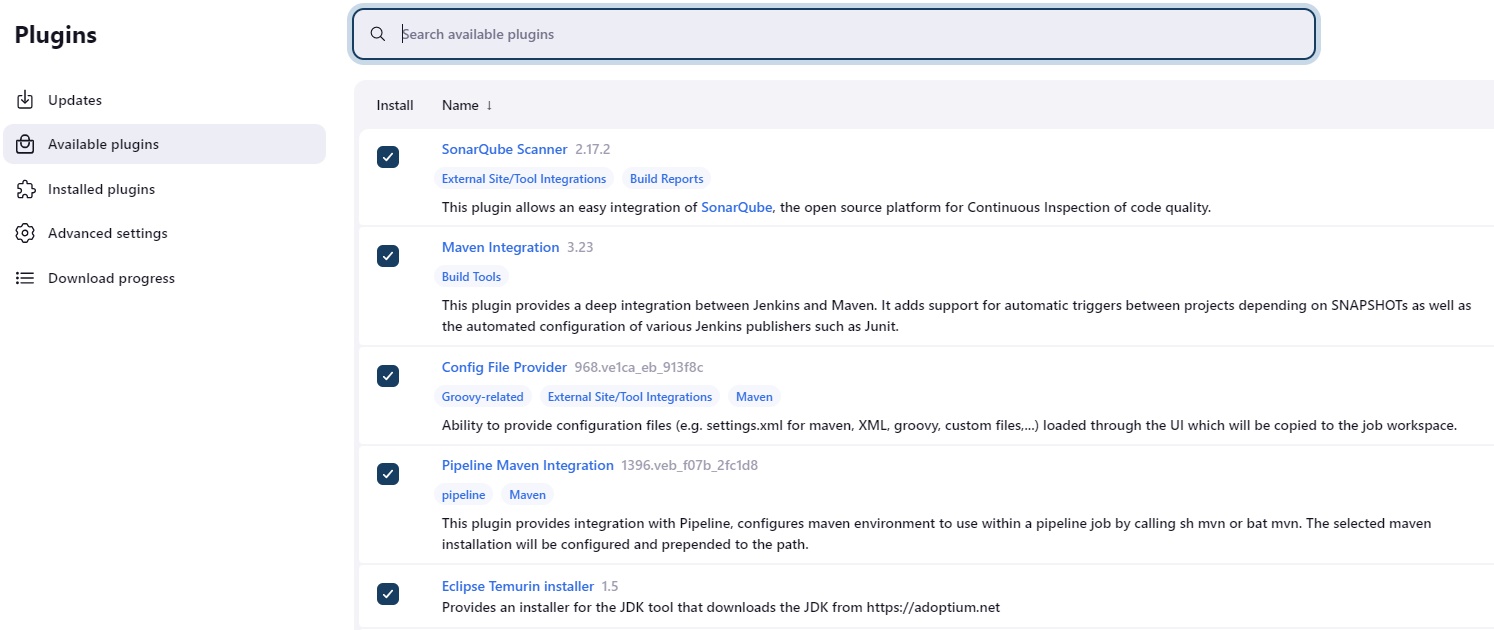
Task: Filter by the Groovy-related tag
Action: point(482,397)
